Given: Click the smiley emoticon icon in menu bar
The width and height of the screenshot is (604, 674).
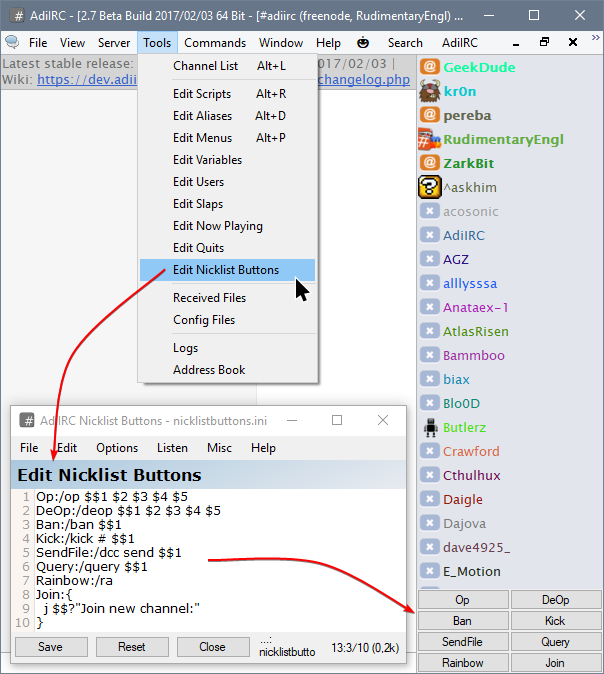Looking at the screenshot, I should (363, 43).
